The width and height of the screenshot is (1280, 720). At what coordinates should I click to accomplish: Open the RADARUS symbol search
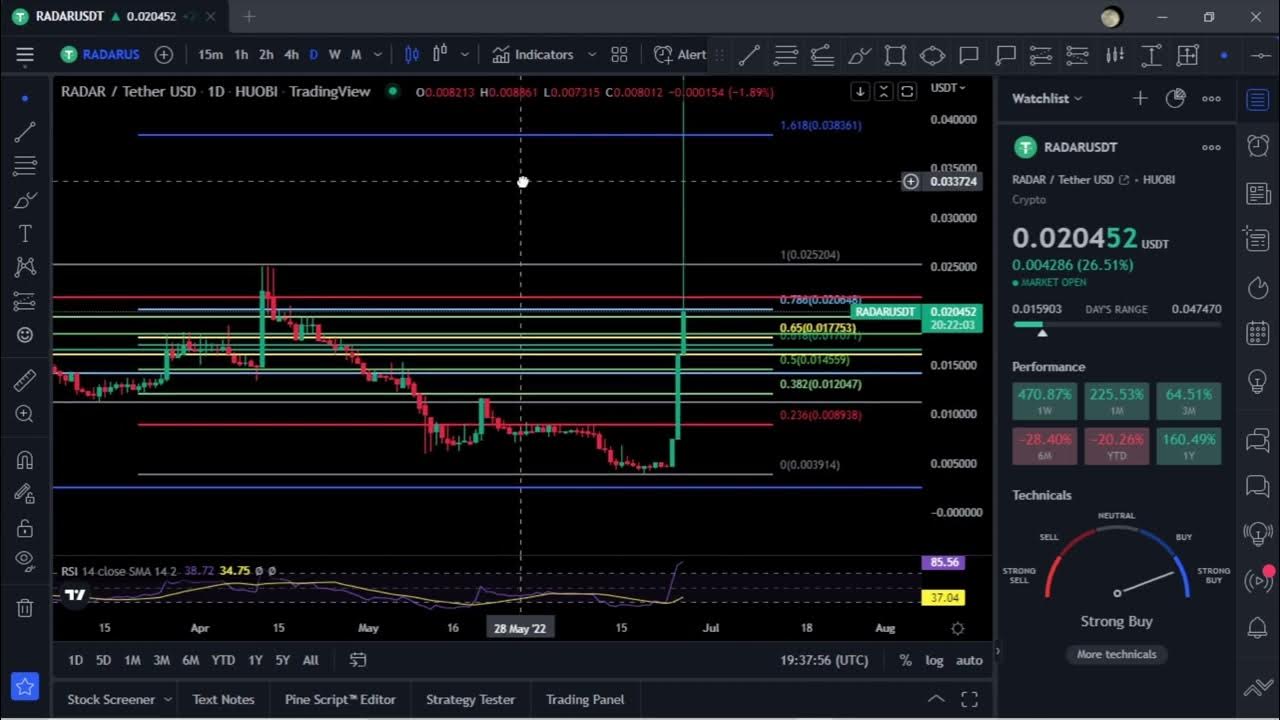100,55
